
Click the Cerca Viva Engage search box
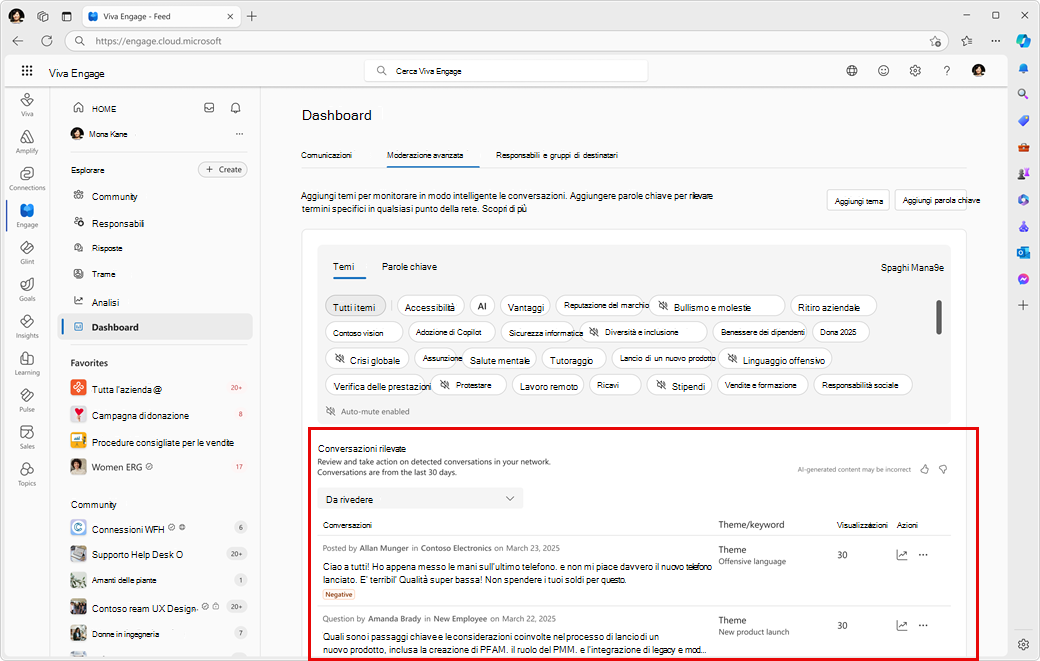pyautogui.click(x=506, y=71)
